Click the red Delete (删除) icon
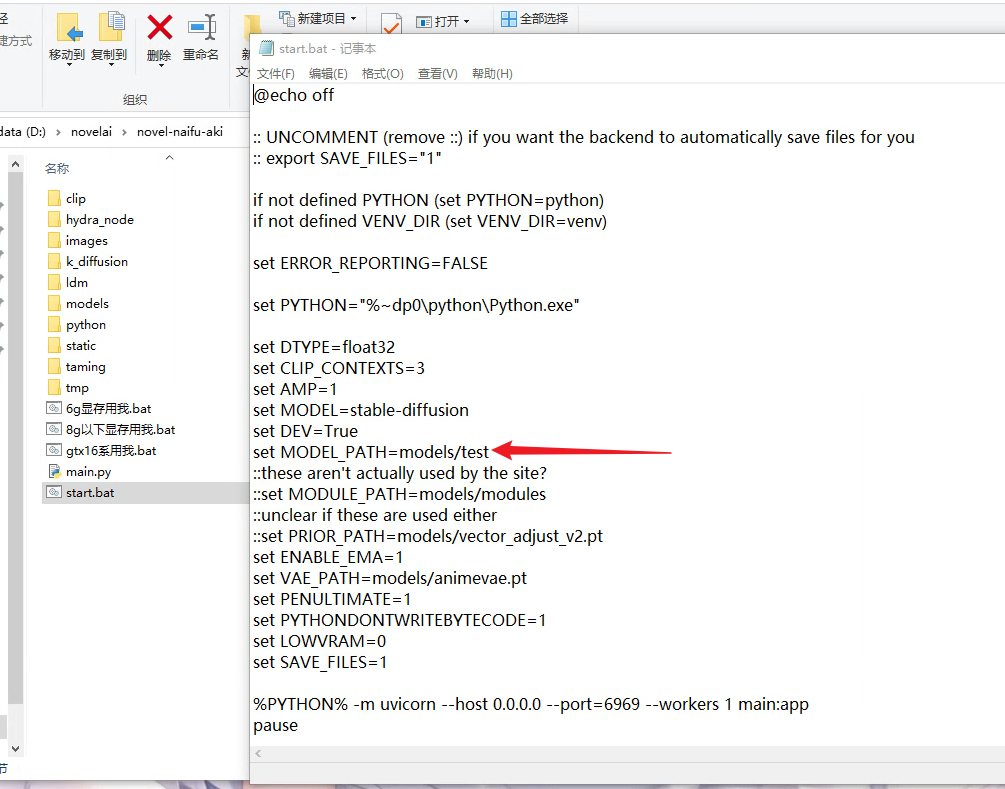1005x789 pixels. point(160,28)
